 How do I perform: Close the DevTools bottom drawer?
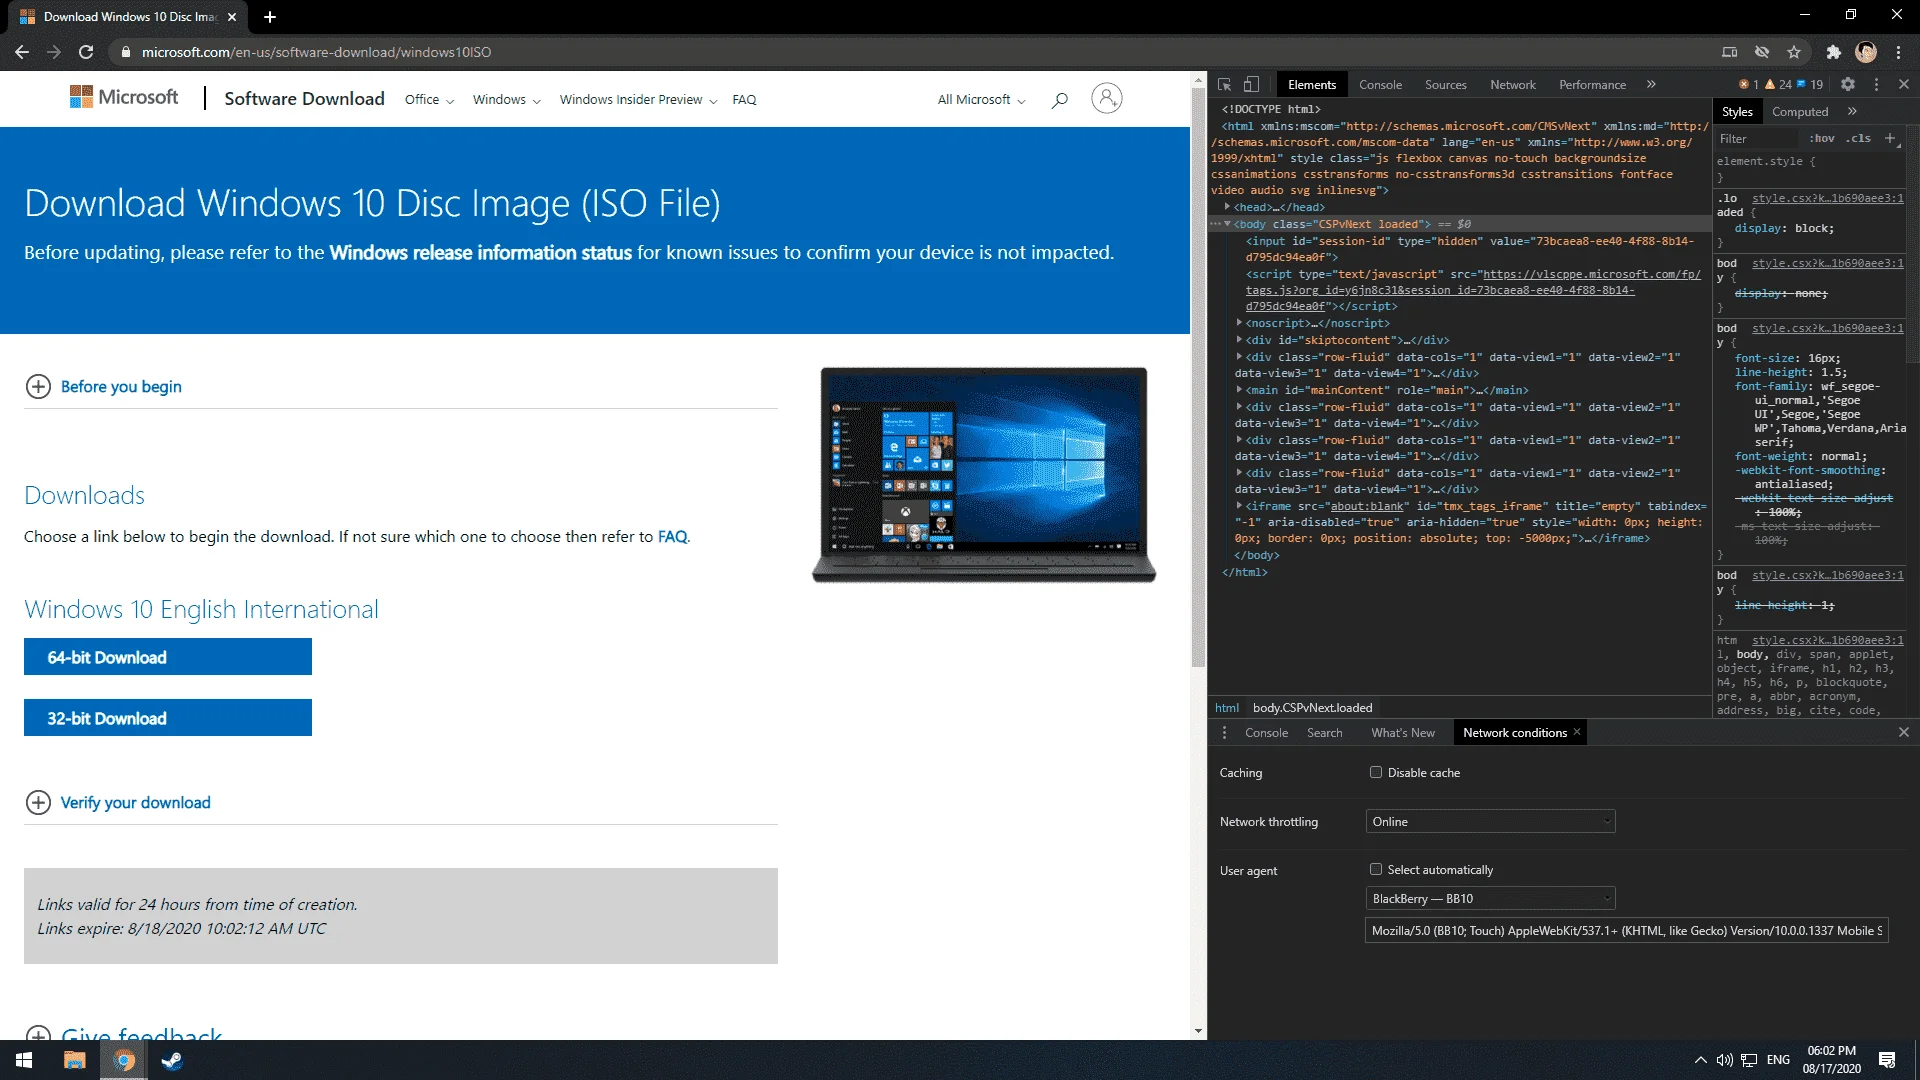point(1904,733)
